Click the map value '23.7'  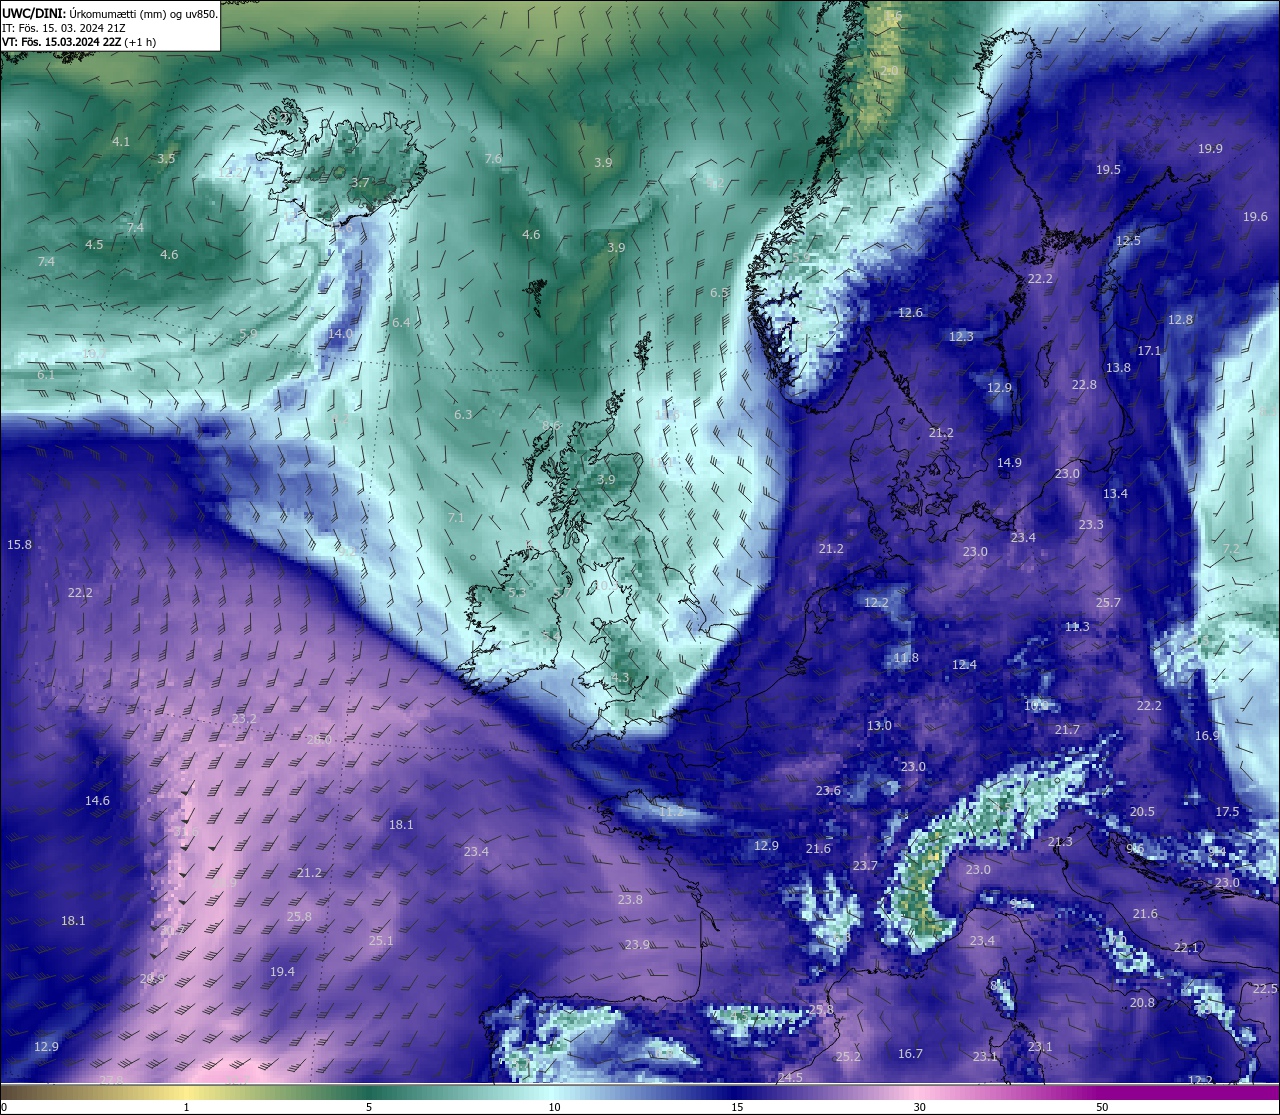pos(865,866)
